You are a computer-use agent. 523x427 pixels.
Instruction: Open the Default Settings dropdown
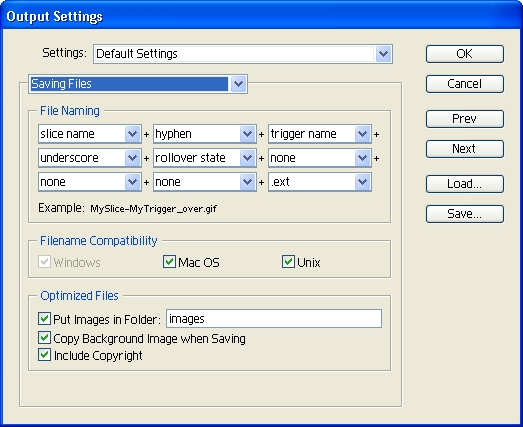tap(243, 54)
